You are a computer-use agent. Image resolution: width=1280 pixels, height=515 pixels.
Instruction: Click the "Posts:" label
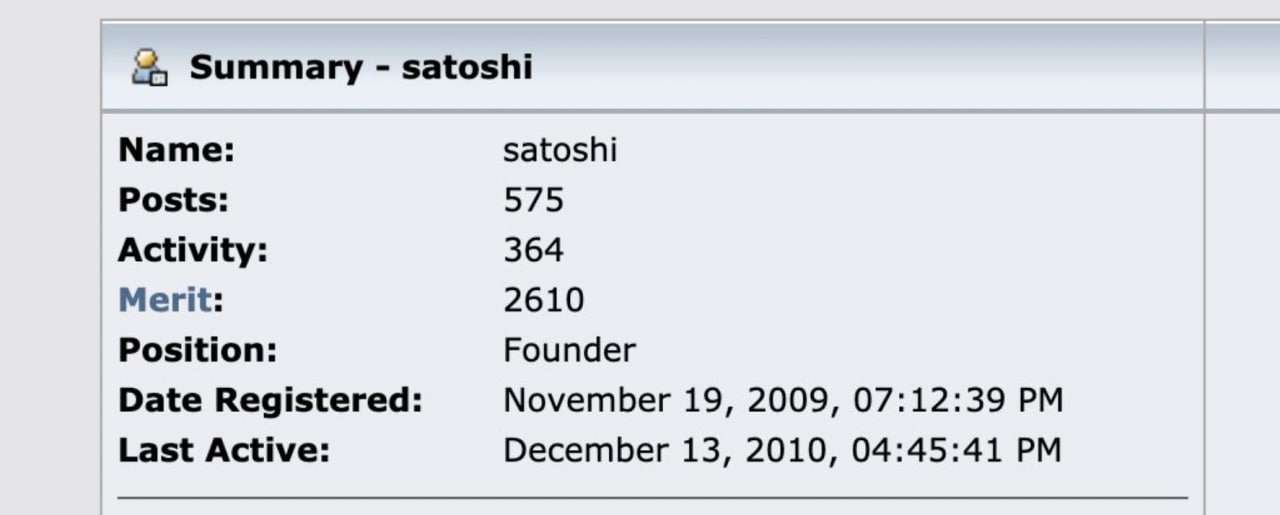(173, 200)
